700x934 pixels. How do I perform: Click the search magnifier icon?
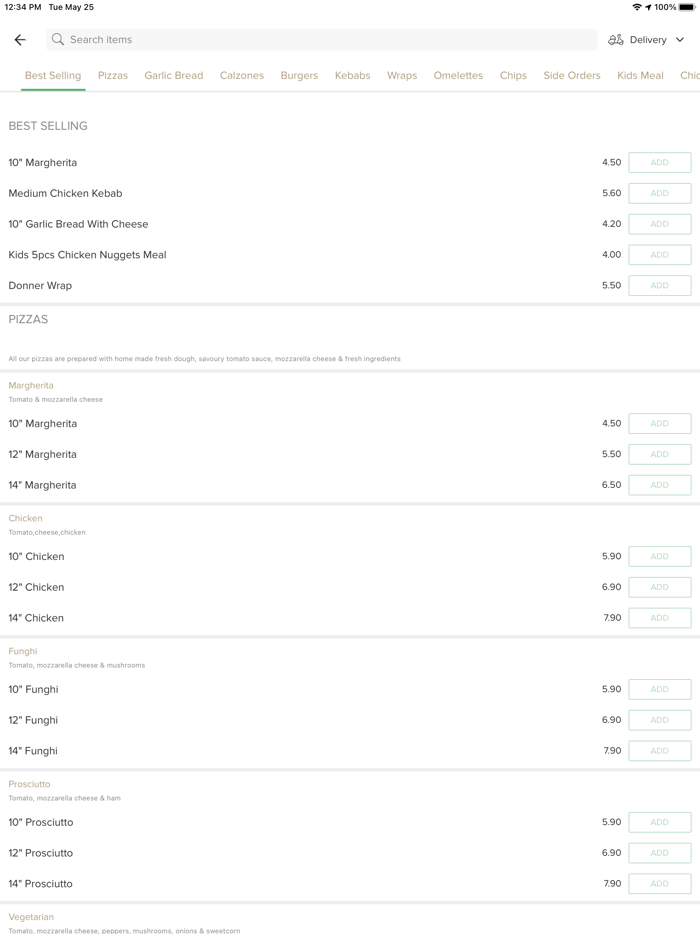(x=58, y=40)
